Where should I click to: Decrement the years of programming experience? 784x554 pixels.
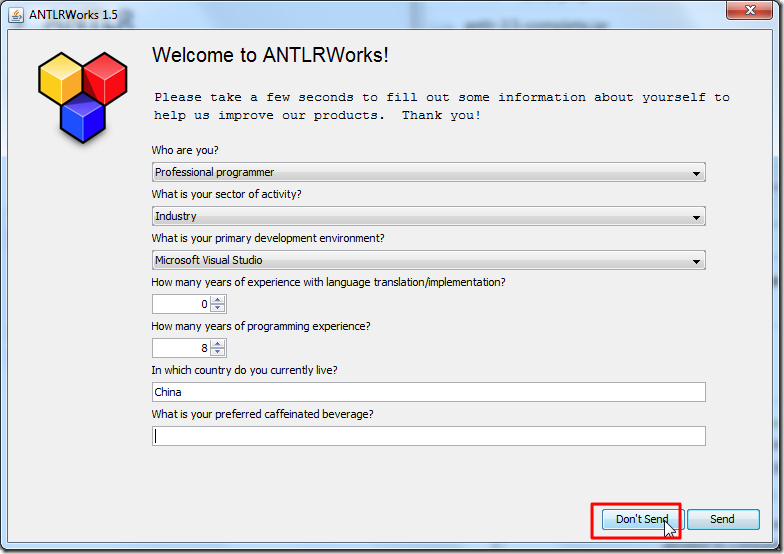pos(218,352)
